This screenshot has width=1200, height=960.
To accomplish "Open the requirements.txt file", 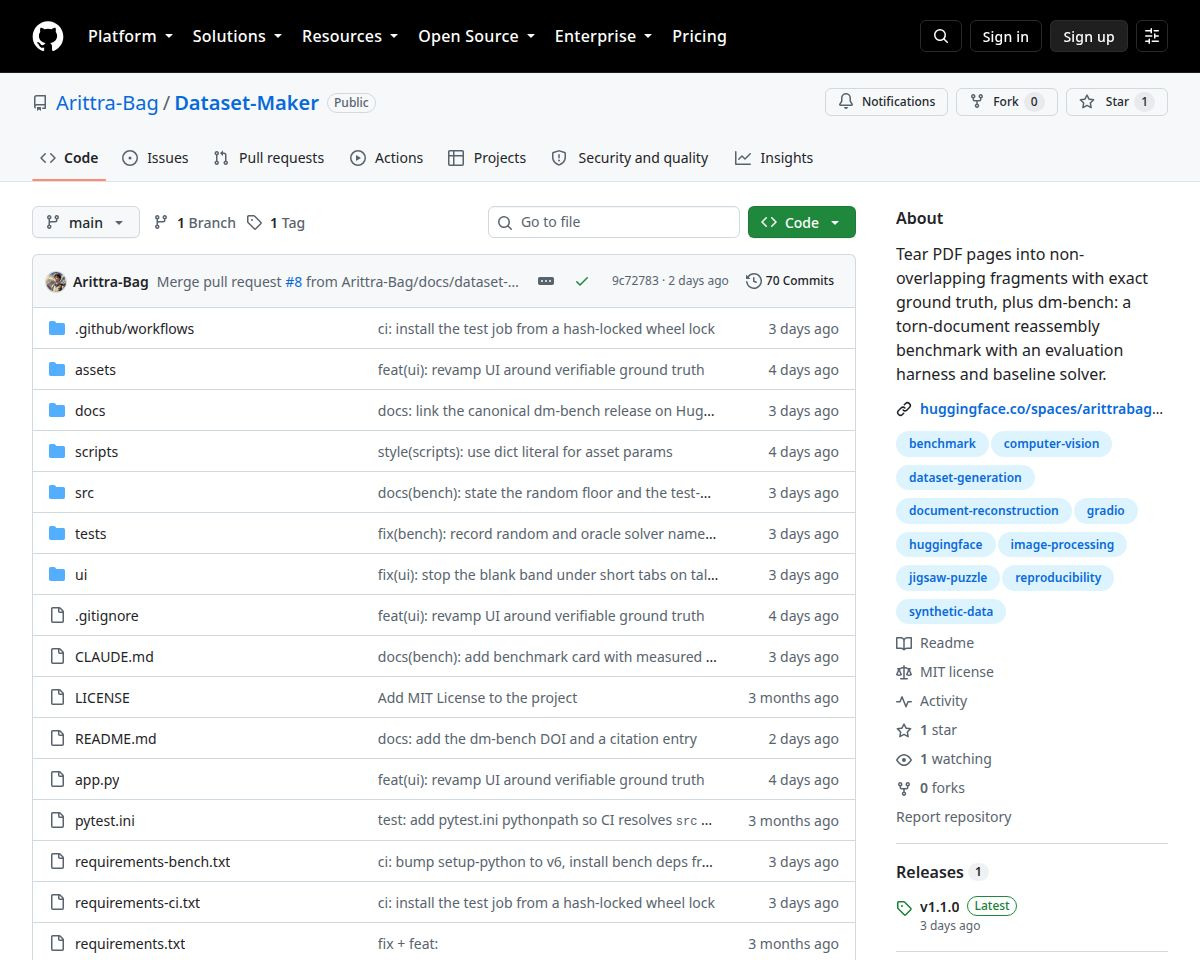I will point(130,944).
